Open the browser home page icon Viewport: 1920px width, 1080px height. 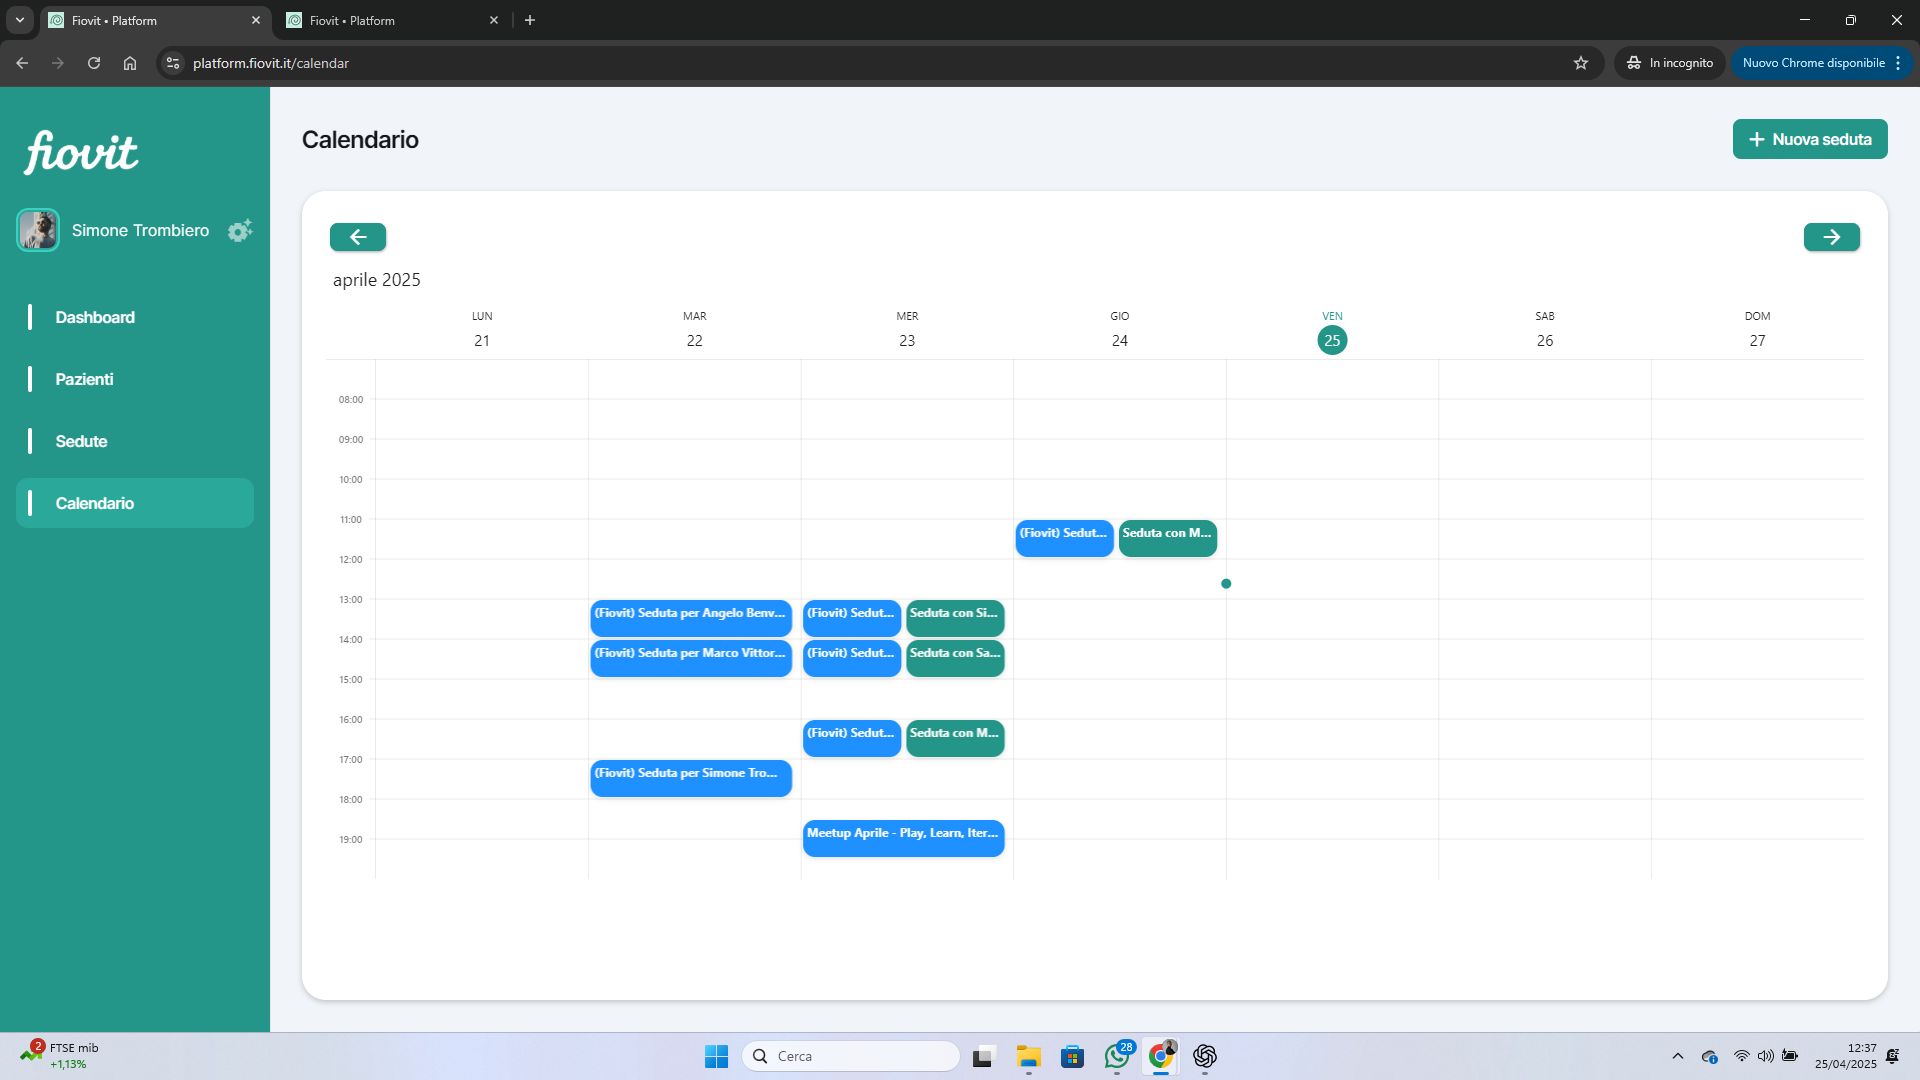click(x=130, y=63)
